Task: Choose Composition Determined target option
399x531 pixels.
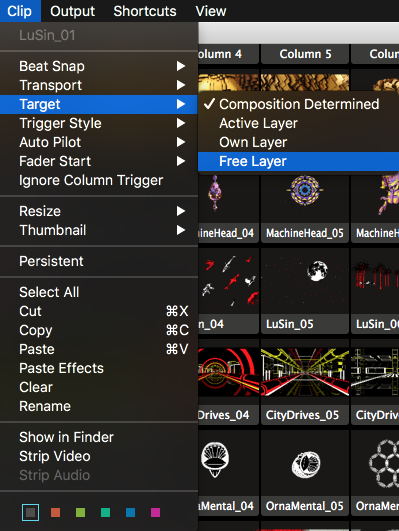Action: [x=298, y=104]
